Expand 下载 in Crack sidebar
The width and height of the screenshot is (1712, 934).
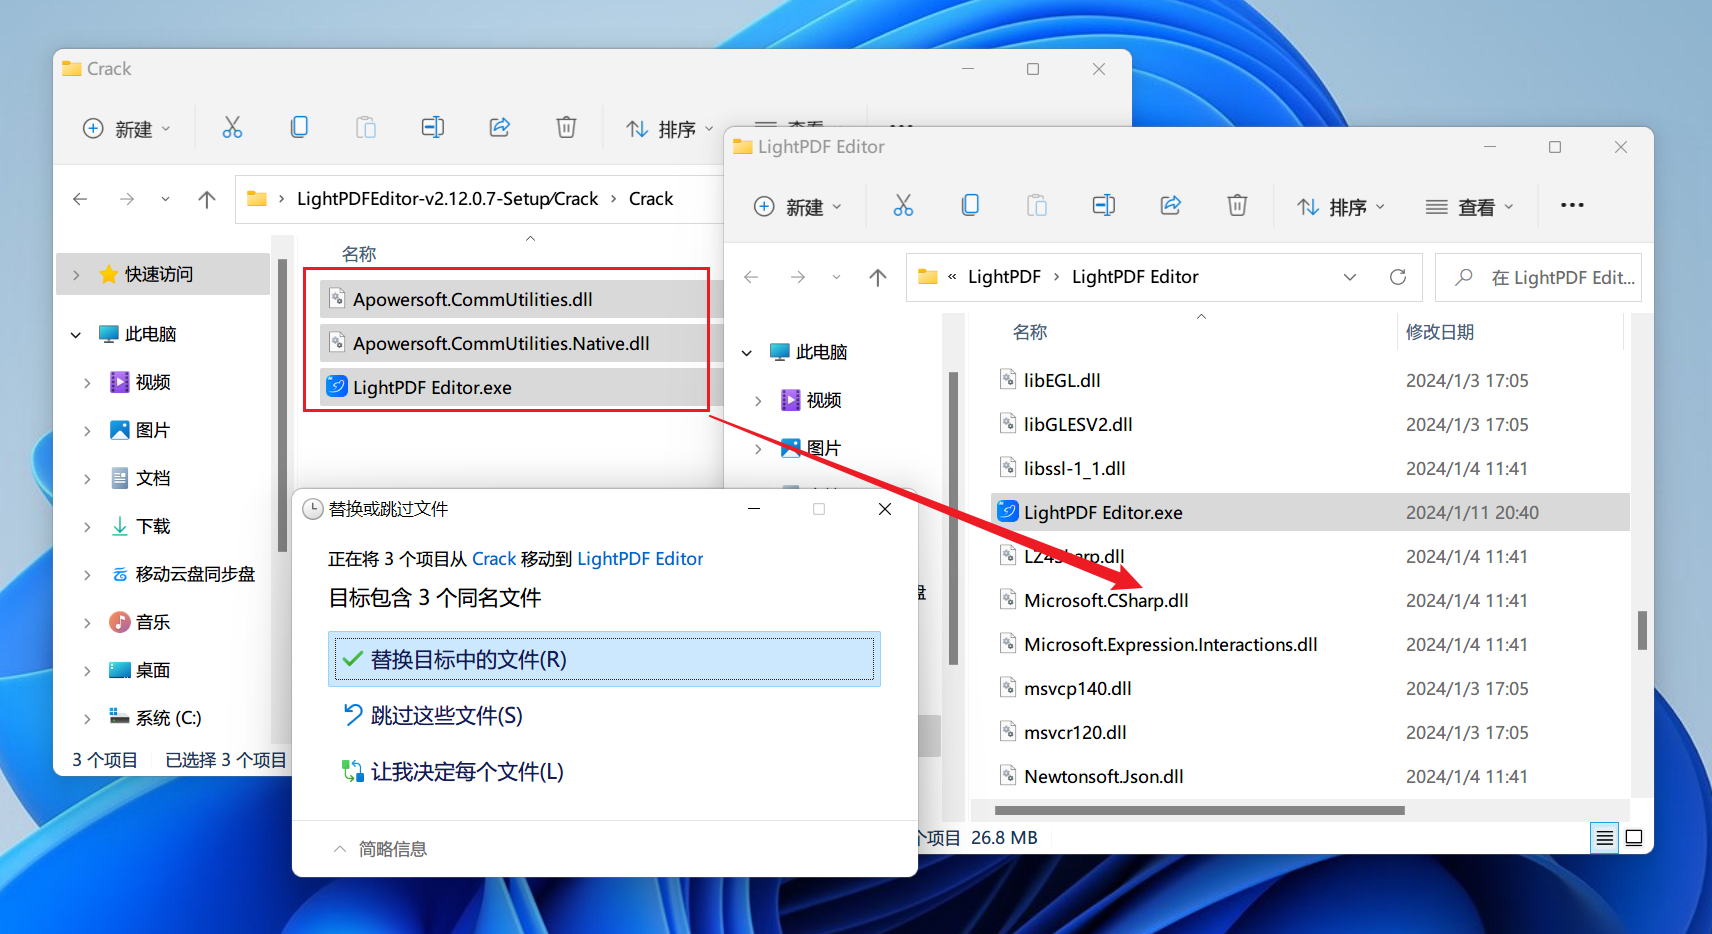(x=87, y=526)
